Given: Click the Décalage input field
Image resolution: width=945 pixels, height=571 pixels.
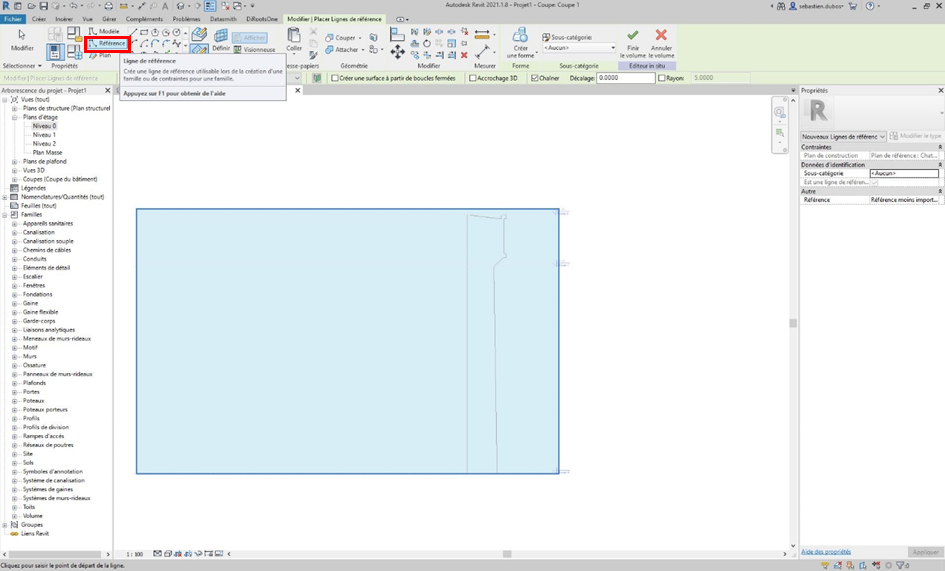Looking at the screenshot, I should [x=625, y=78].
